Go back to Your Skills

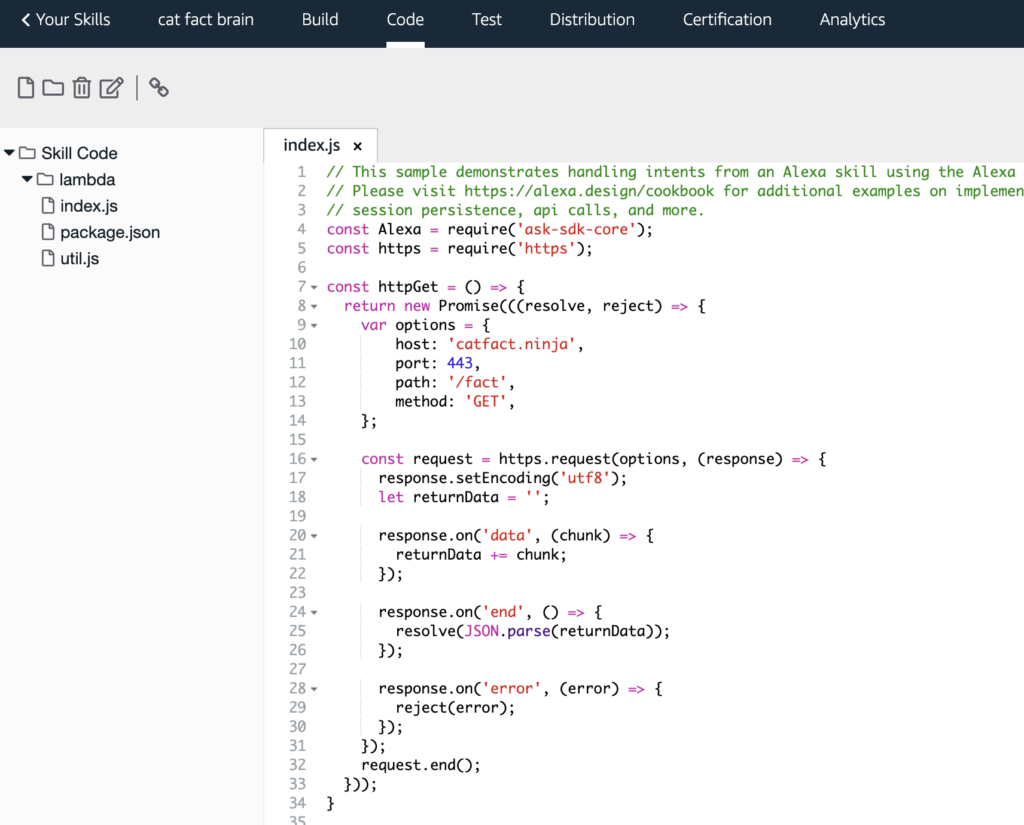[65, 20]
